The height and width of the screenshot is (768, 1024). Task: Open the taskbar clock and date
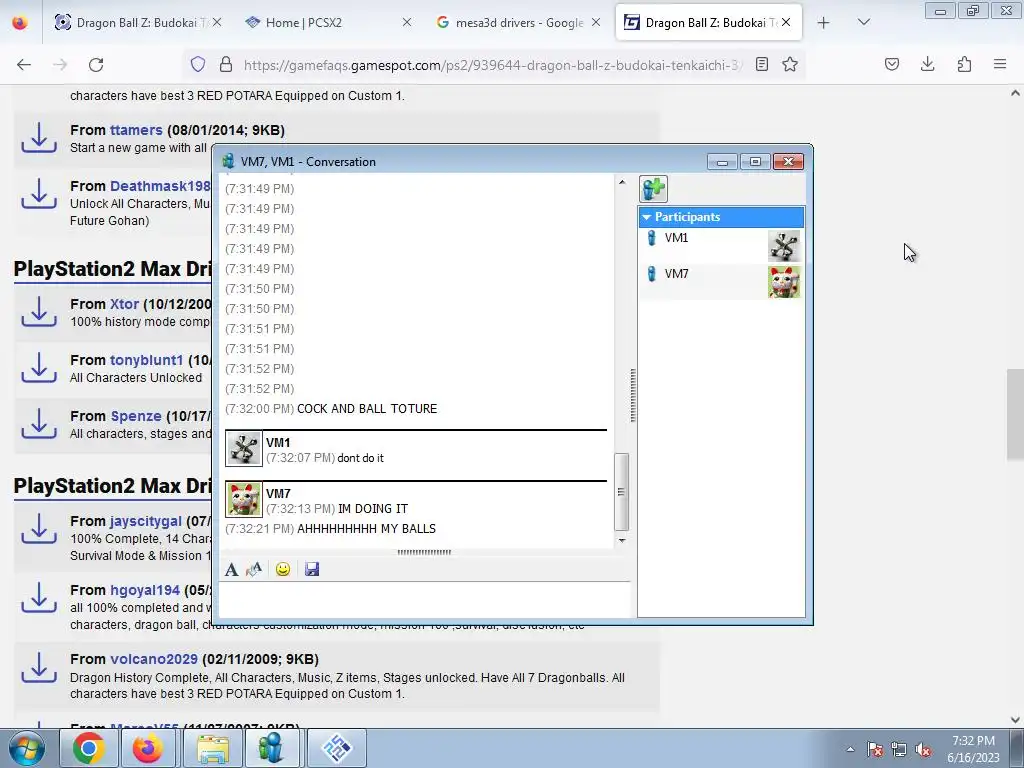(973, 749)
